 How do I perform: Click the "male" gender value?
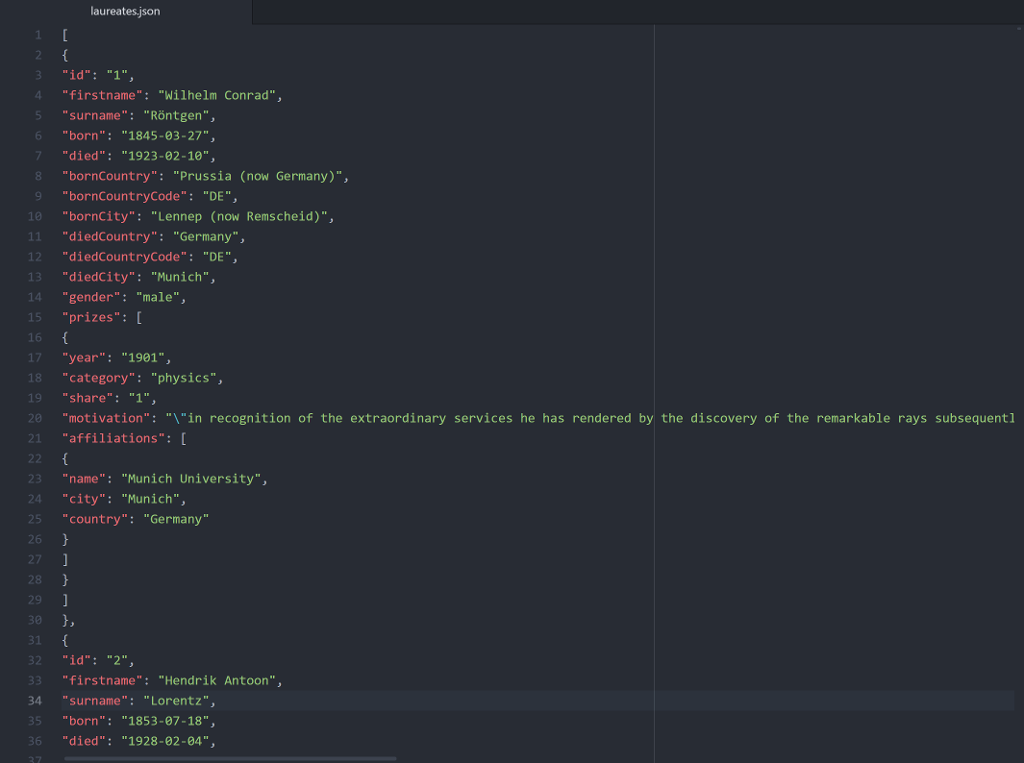click(157, 297)
